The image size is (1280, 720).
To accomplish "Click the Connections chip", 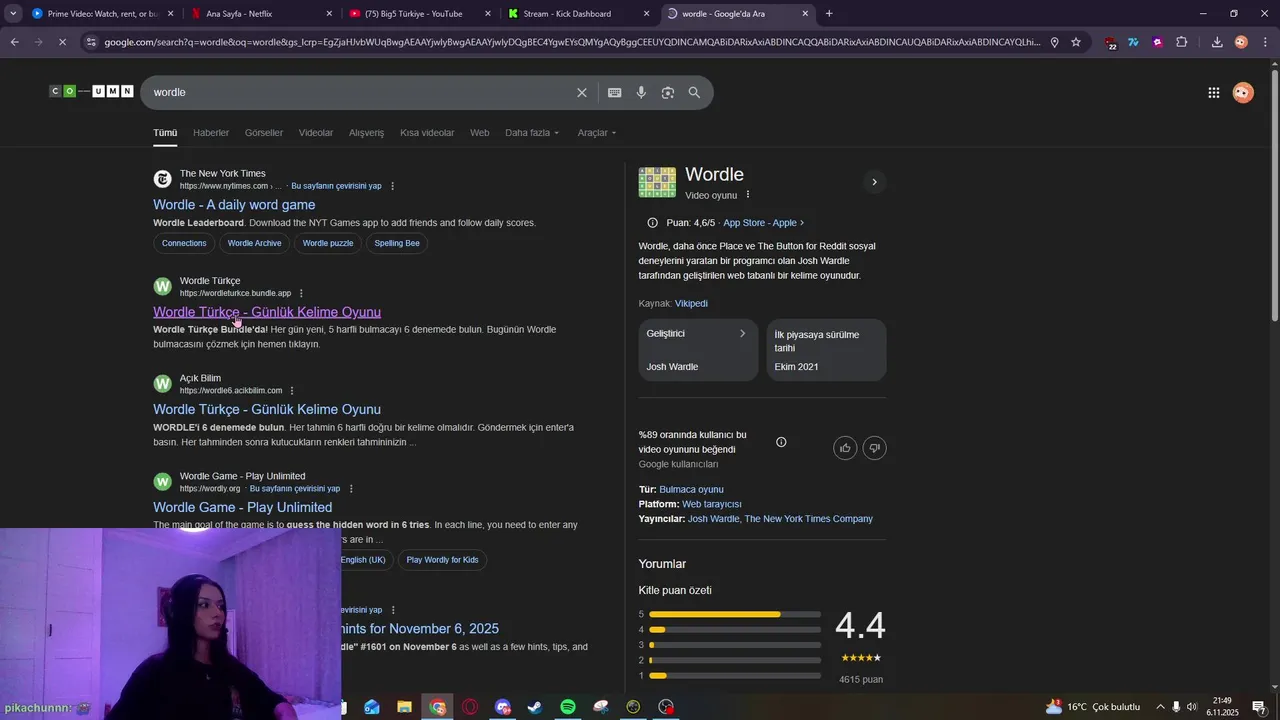I will pos(184,243).
